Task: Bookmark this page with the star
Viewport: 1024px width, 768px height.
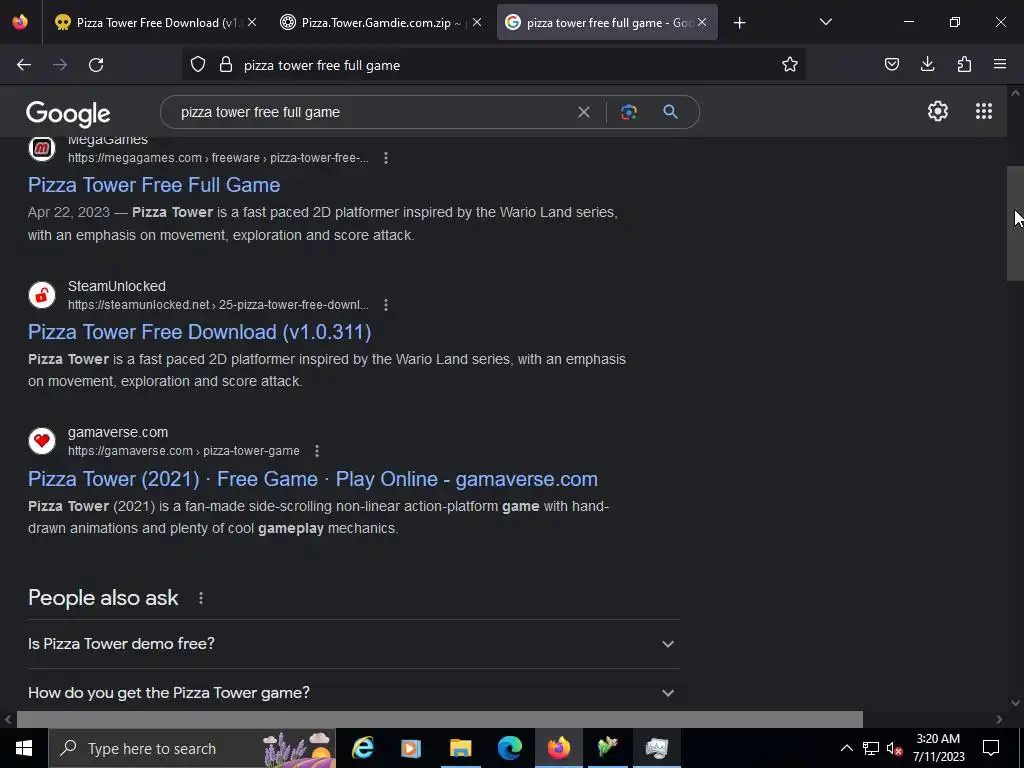Action: pos(790,65)
